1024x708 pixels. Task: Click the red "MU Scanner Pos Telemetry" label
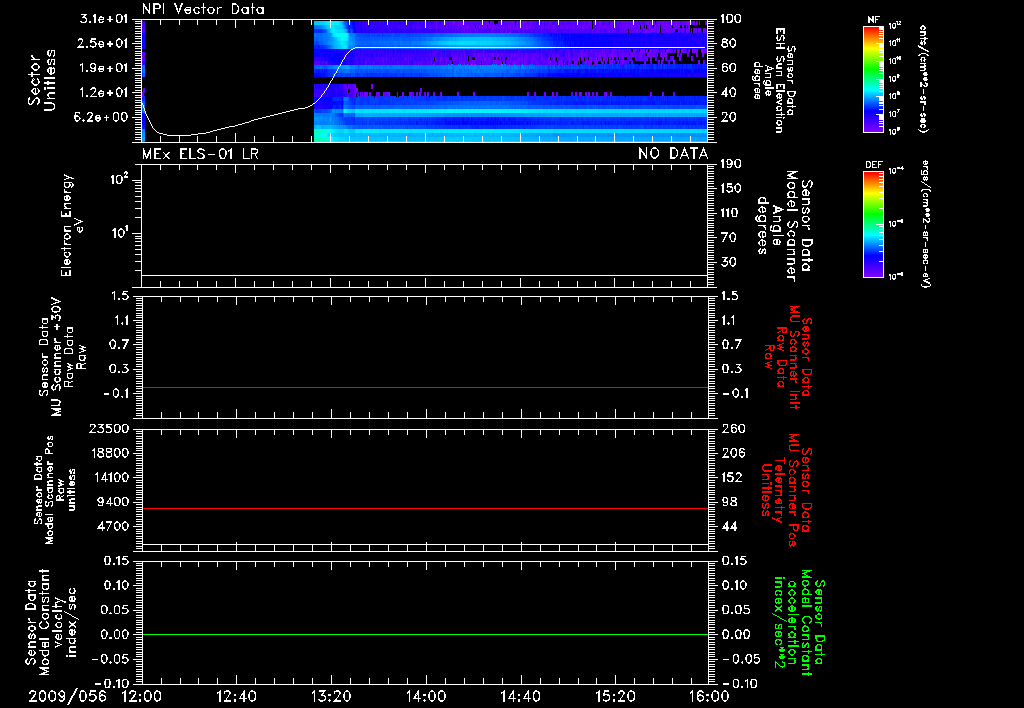coord(786,490)
